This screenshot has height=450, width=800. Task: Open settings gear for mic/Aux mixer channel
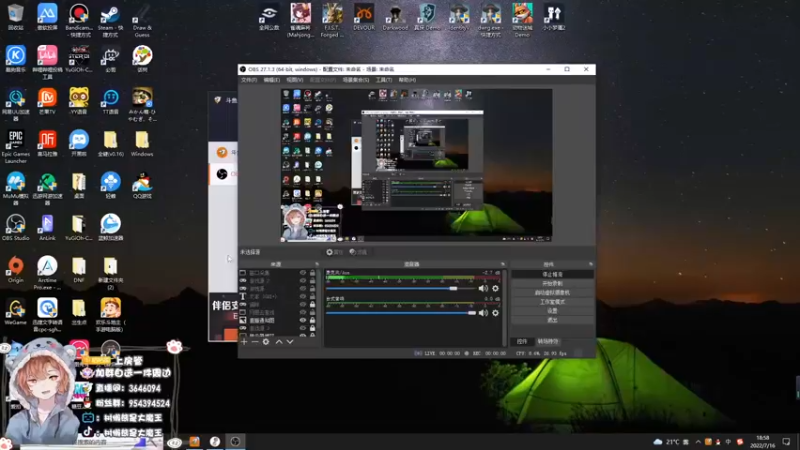point(495,288)
